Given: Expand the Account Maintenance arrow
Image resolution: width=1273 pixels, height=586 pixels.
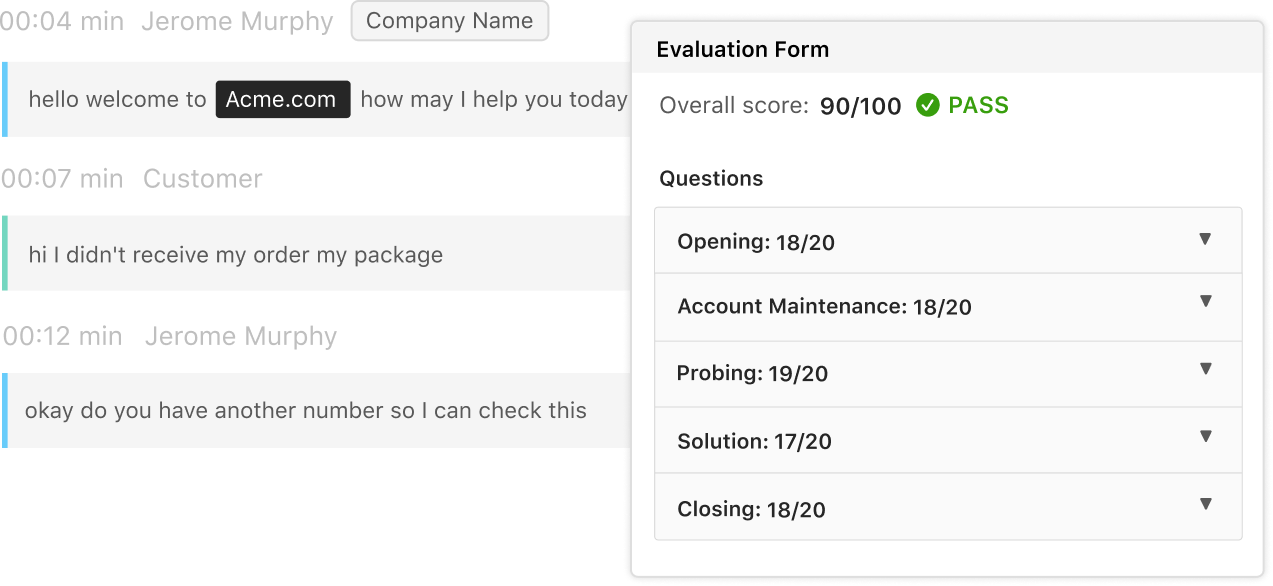Looking at the screenshot, I should point(1205,301).
